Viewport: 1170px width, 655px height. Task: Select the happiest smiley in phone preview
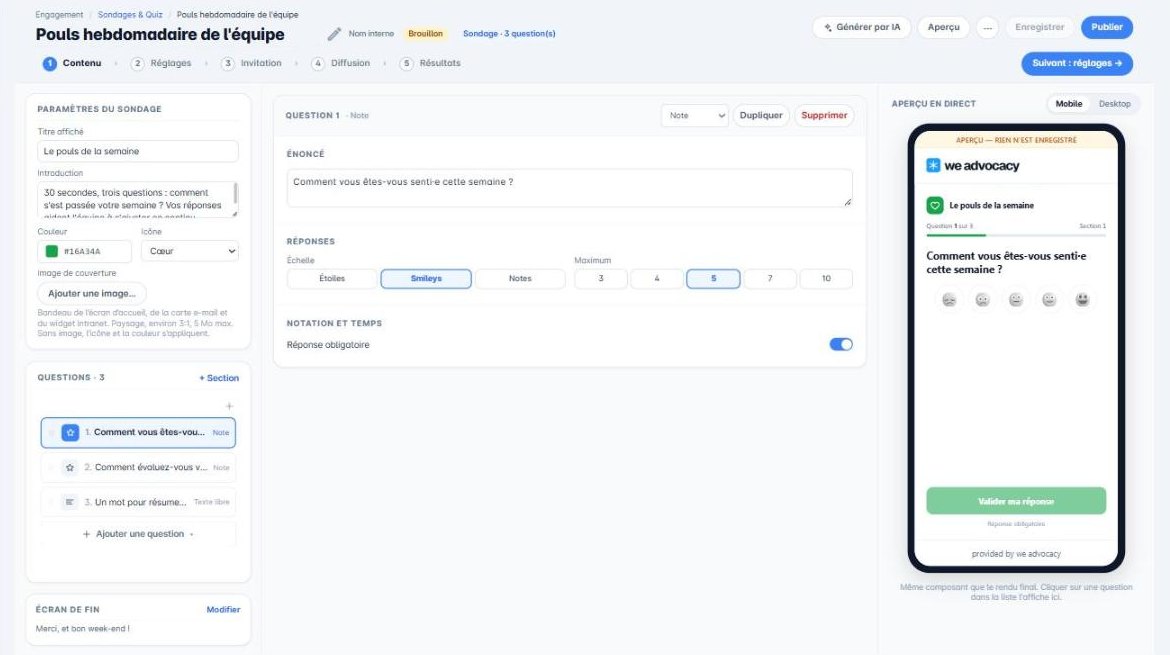(1082, 300)
